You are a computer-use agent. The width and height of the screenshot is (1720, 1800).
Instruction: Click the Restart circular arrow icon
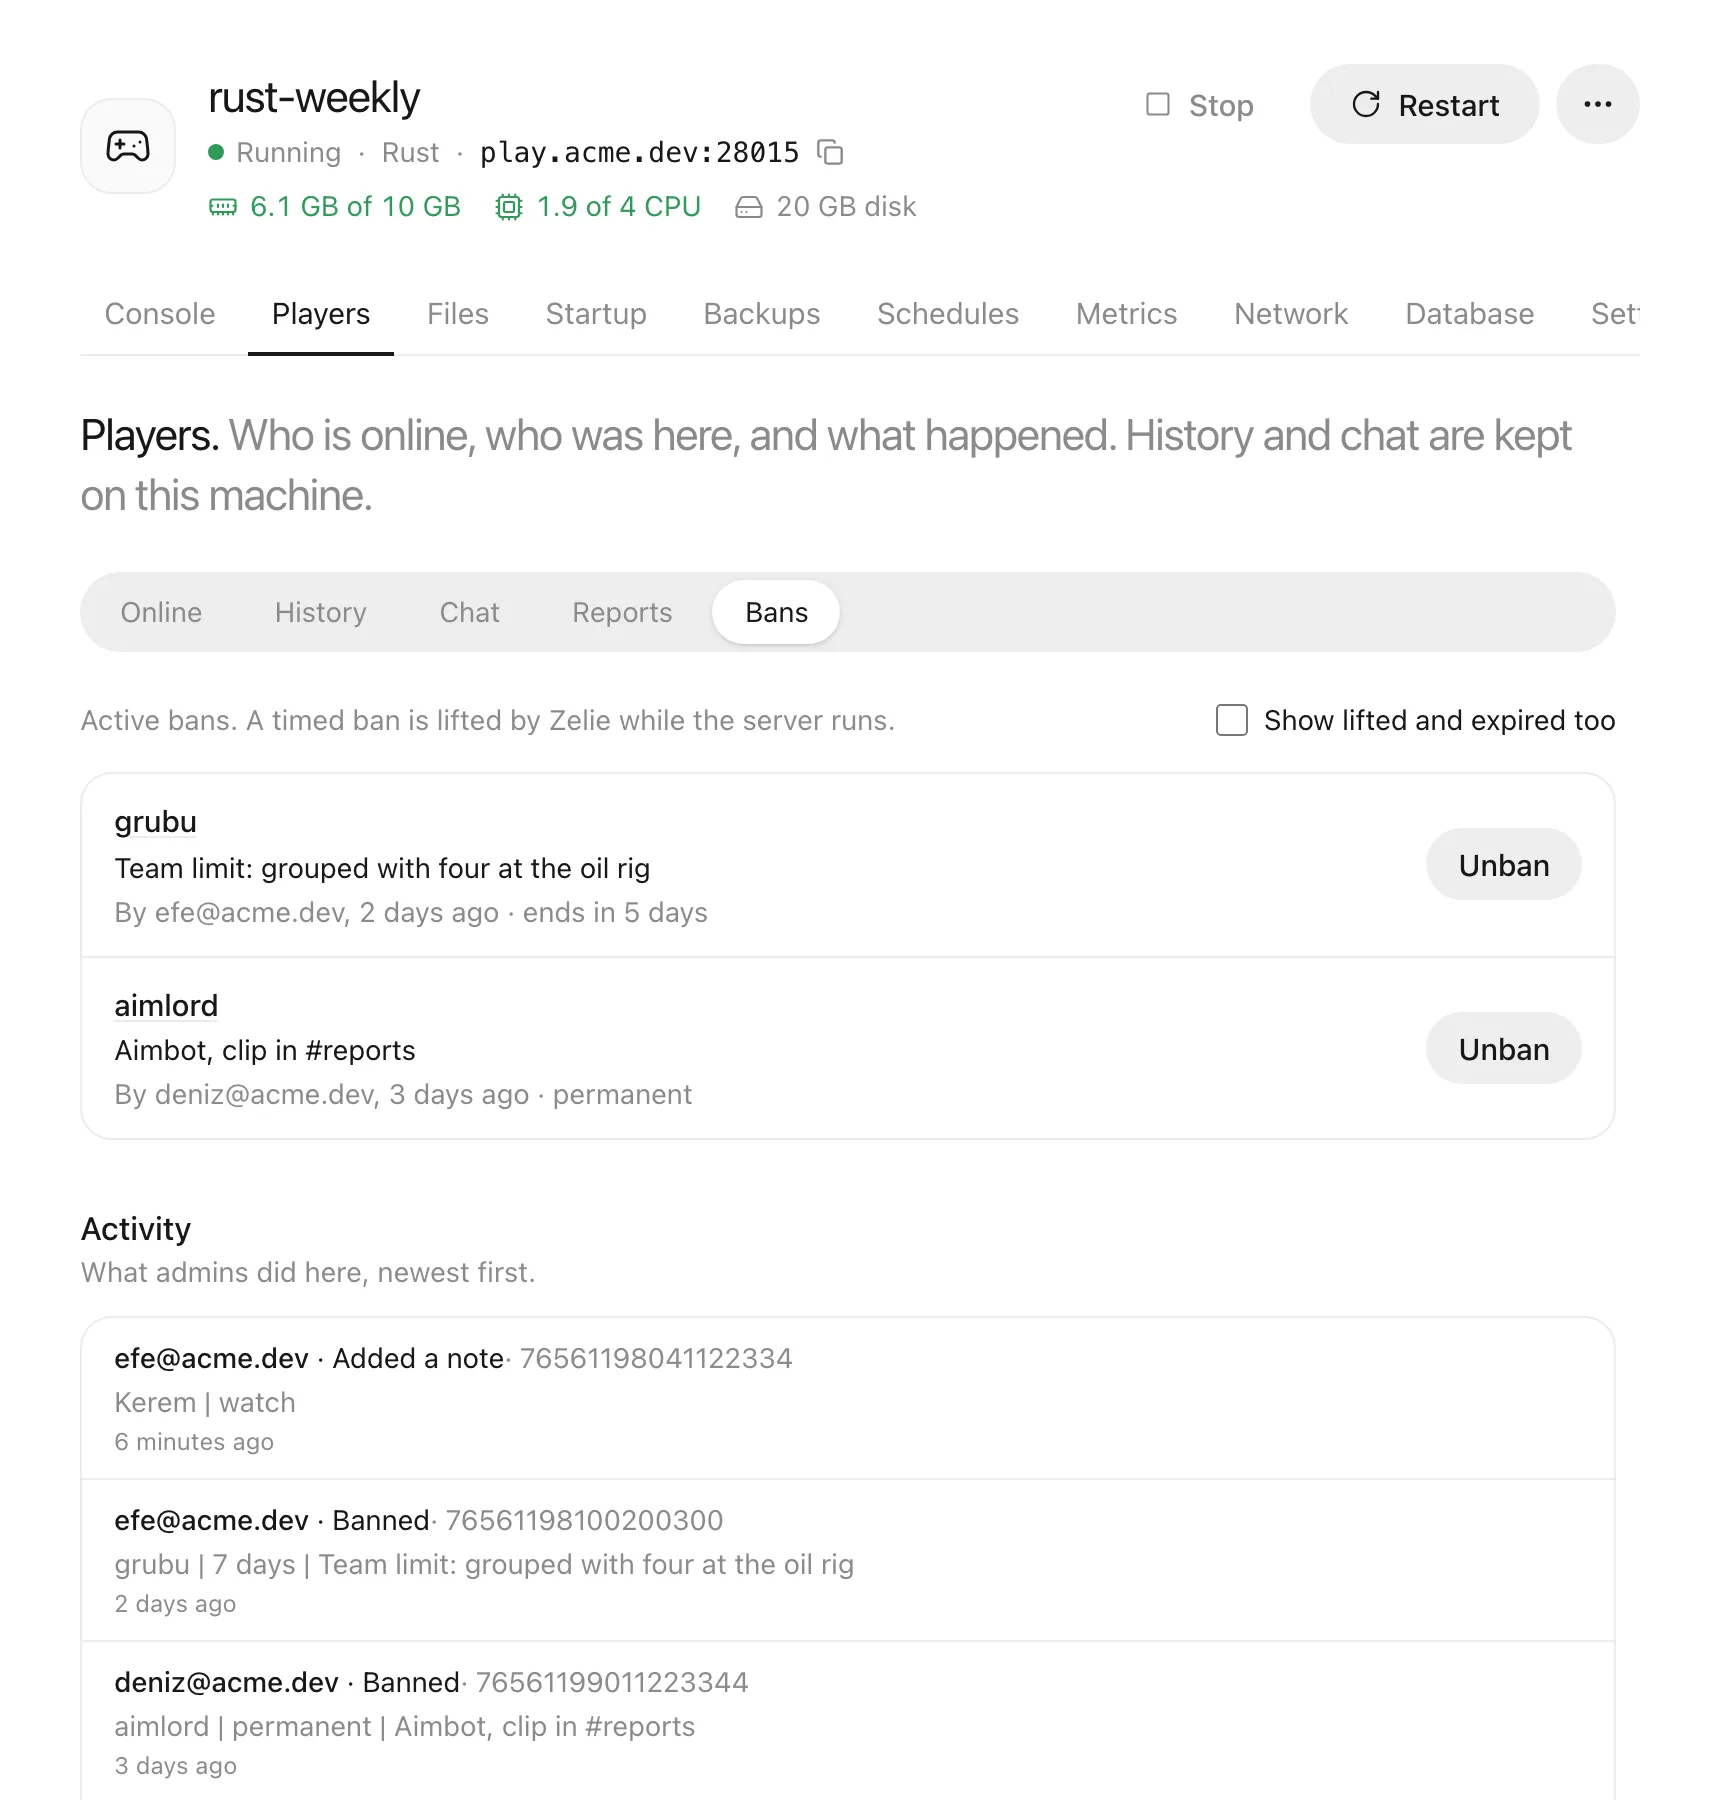click(1366, 104)
